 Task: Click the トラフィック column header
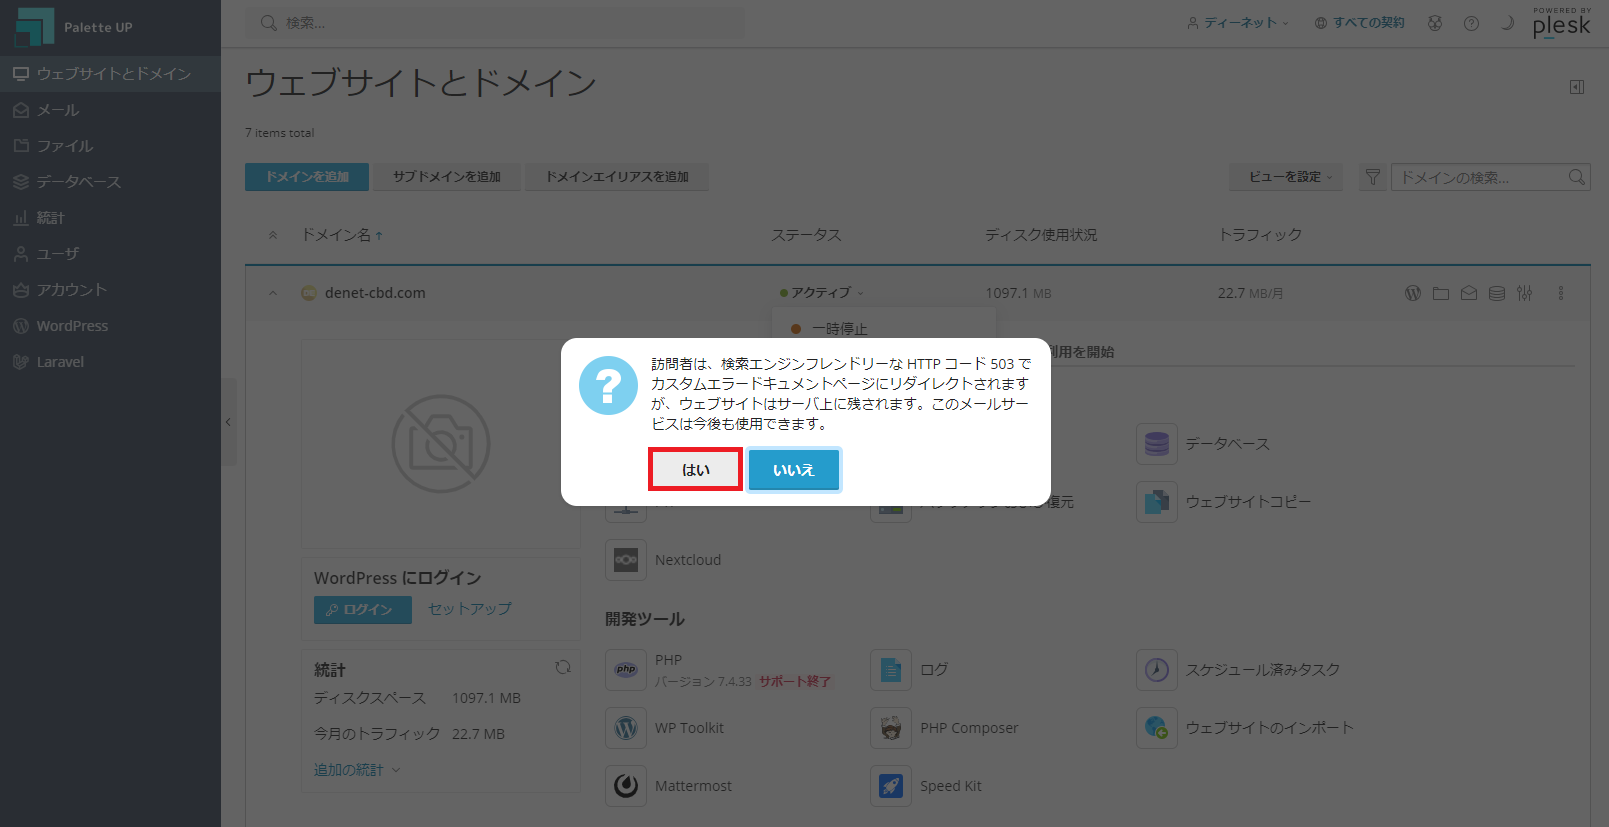tap(1260, 235)
